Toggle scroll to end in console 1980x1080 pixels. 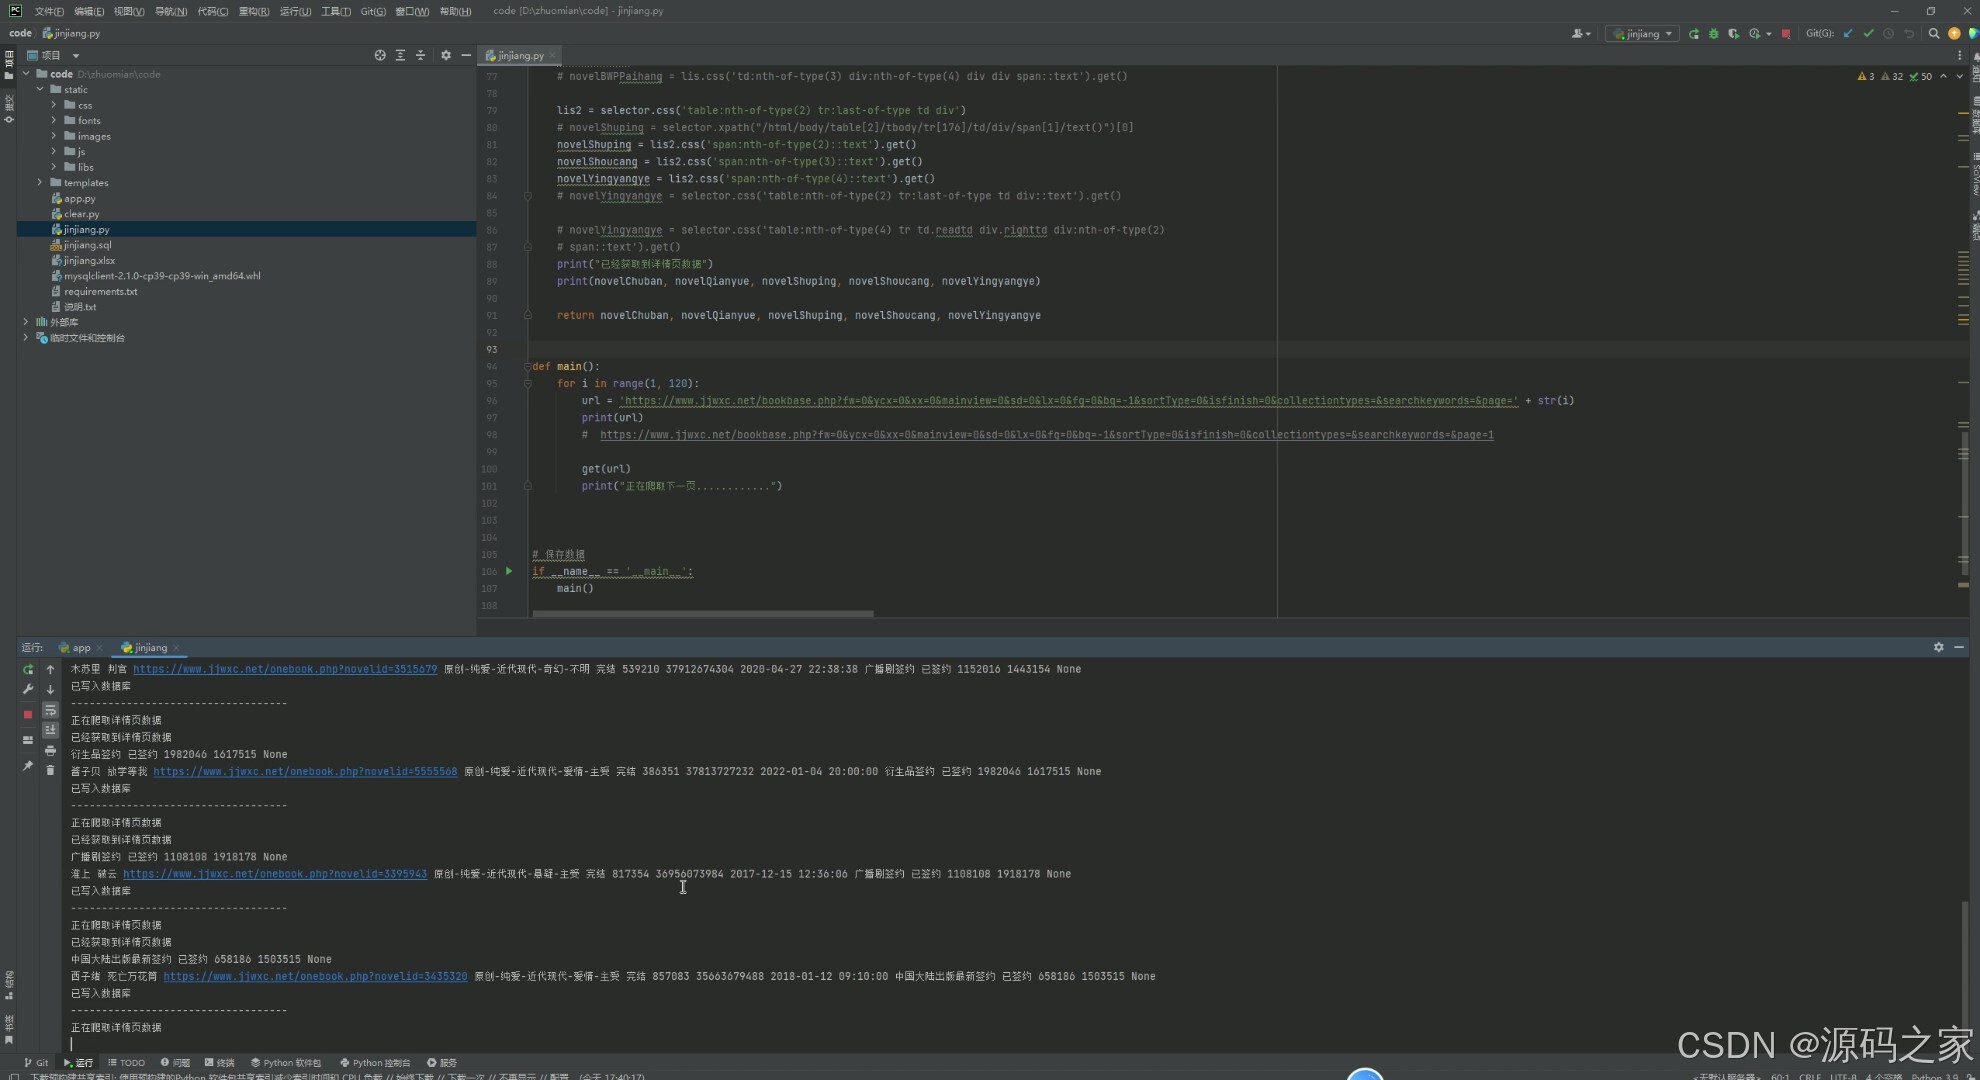[50, 730]
